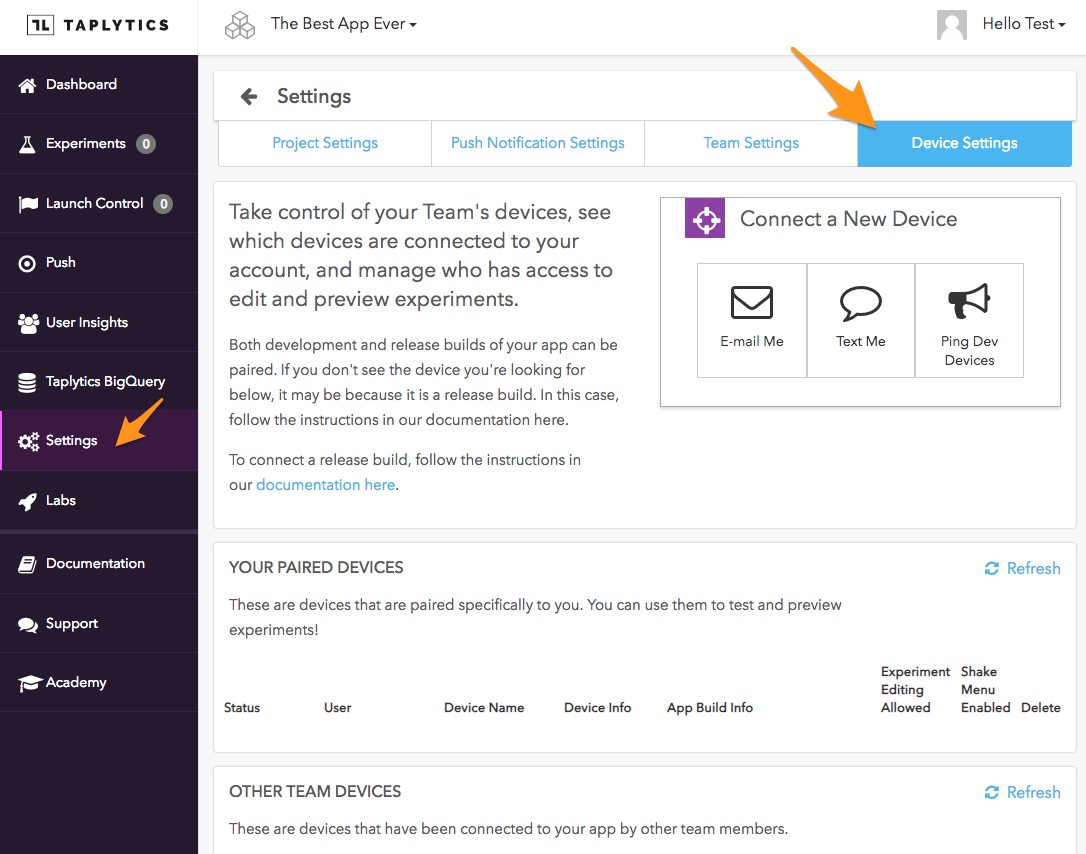Go to Push in sidebar
Screen dimensions: 1086x854
pos(99,263)
